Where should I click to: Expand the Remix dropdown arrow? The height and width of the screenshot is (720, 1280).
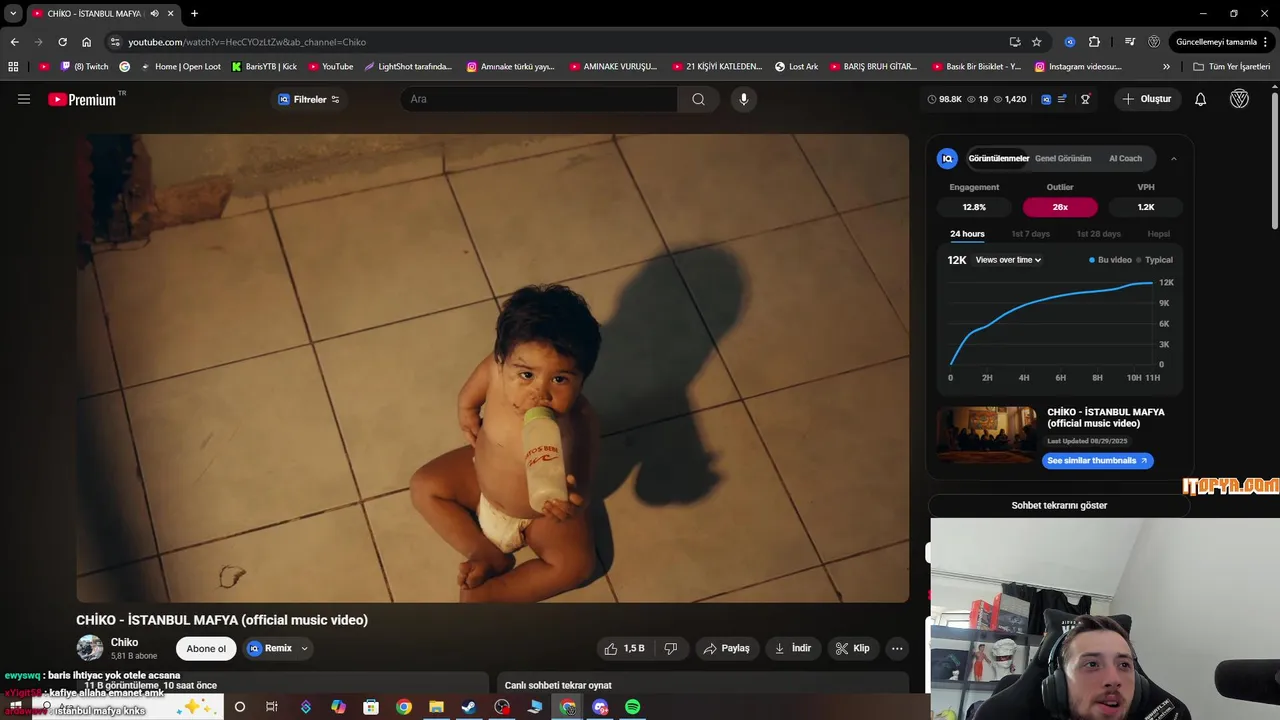(x=305, y=649)
